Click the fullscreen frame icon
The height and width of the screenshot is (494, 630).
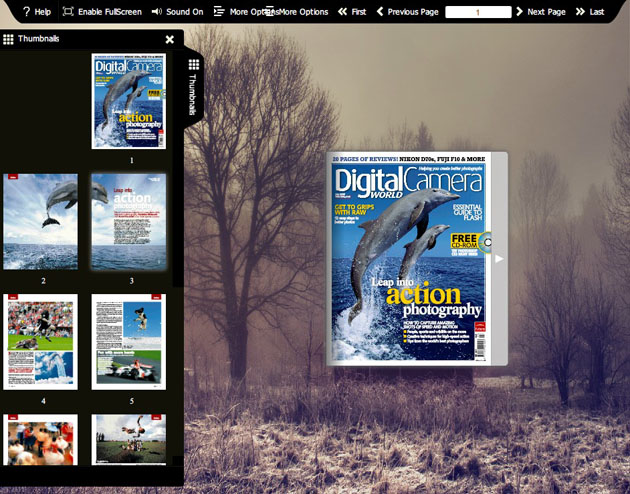(68, 12)
